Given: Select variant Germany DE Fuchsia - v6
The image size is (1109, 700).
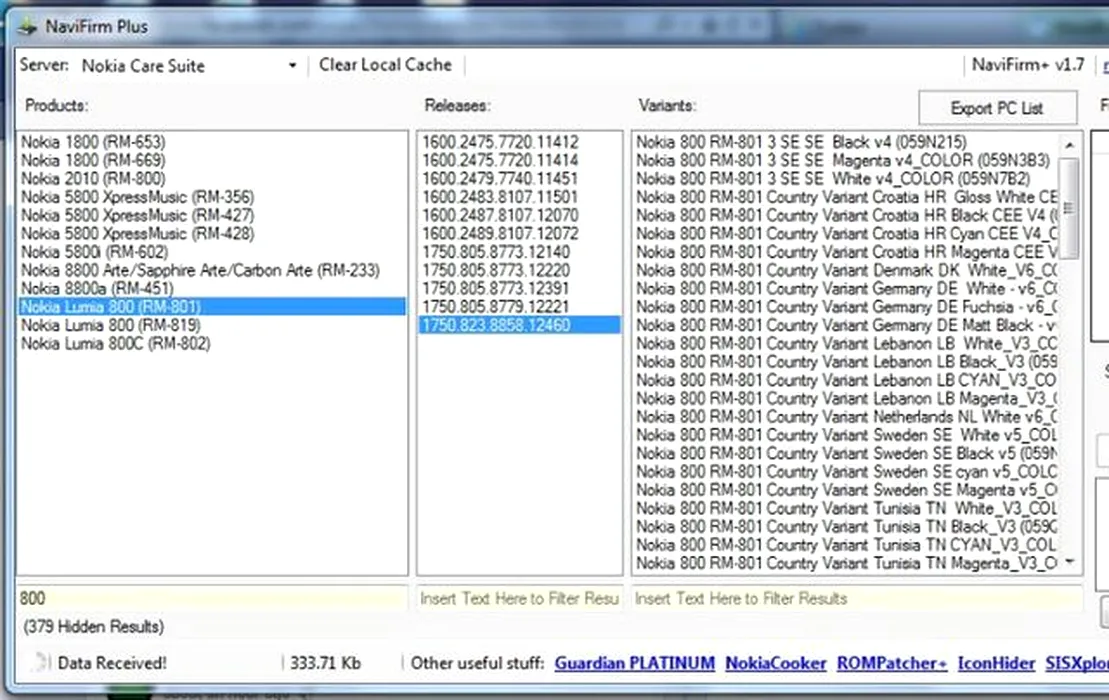Looking at the screenshot, I should tap(847, 307).
